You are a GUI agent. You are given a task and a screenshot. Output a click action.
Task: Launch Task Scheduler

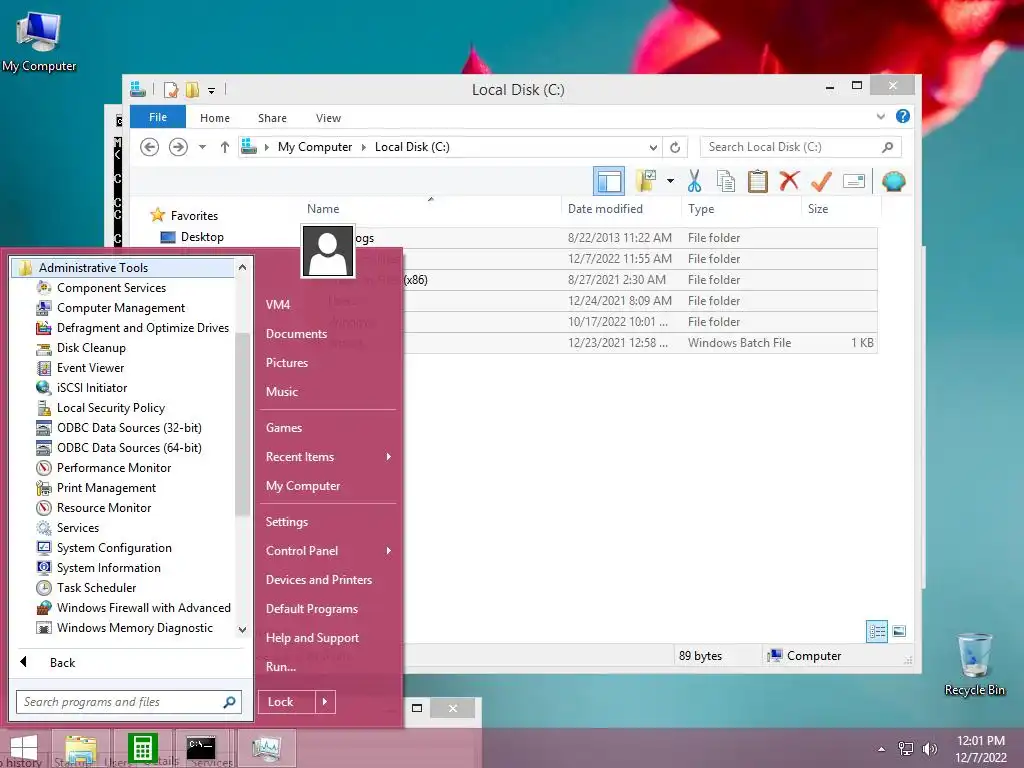pyautogui.click(x=96, y=588)
